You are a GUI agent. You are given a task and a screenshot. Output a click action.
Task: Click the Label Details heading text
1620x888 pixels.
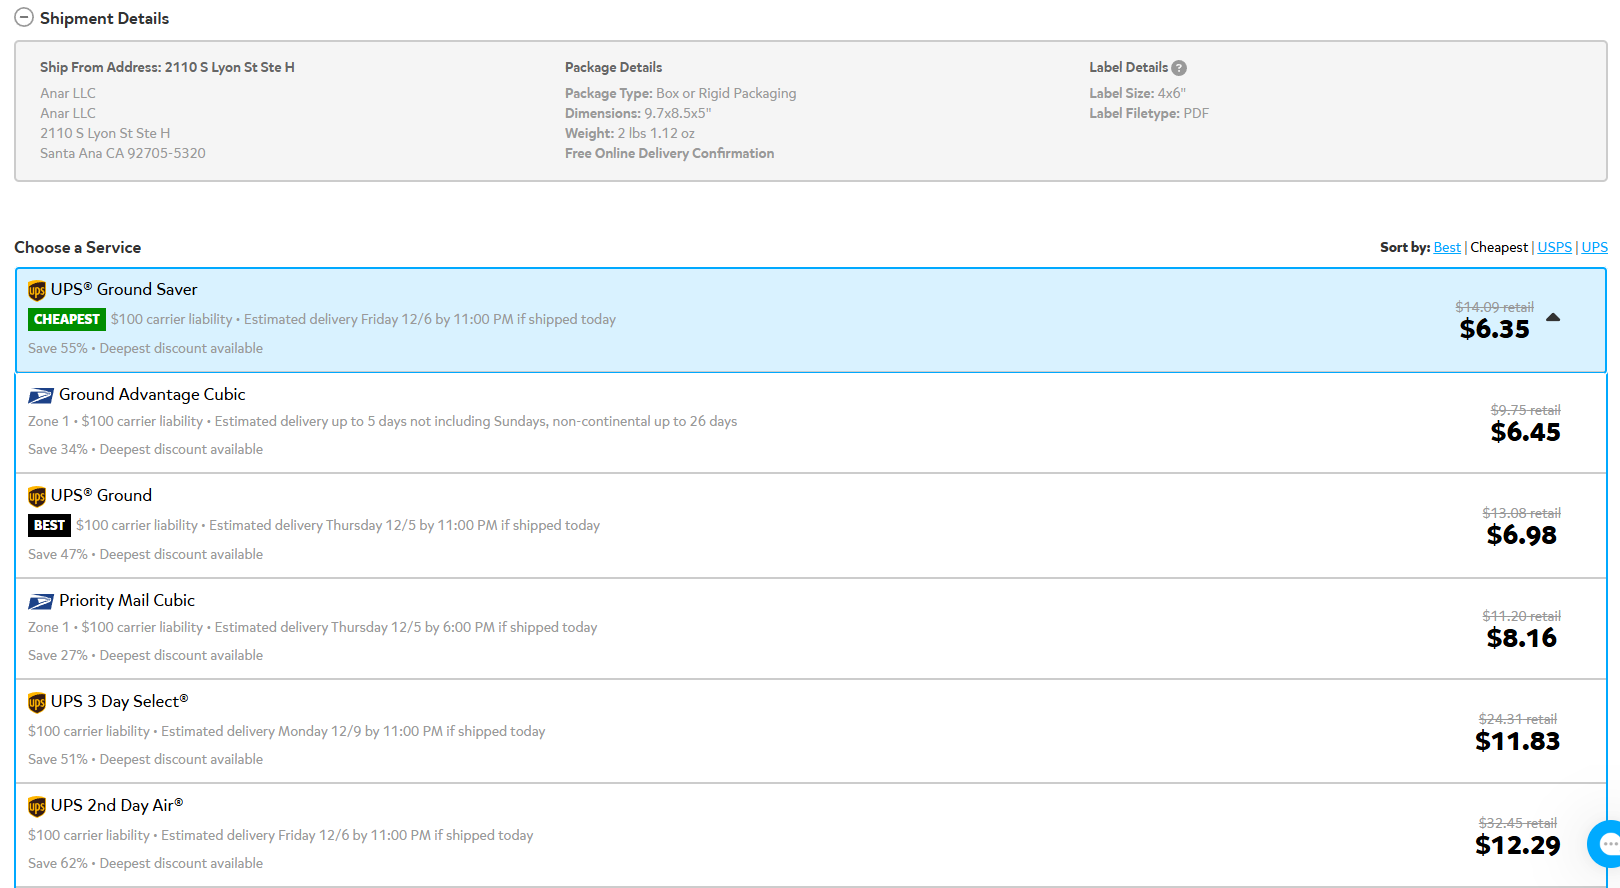(x=1128, y=67)
